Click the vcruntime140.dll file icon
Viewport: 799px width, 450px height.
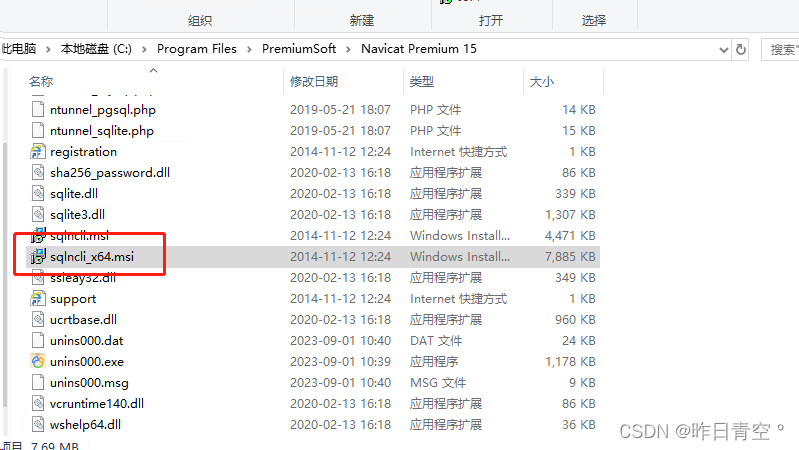pos(38,404)
